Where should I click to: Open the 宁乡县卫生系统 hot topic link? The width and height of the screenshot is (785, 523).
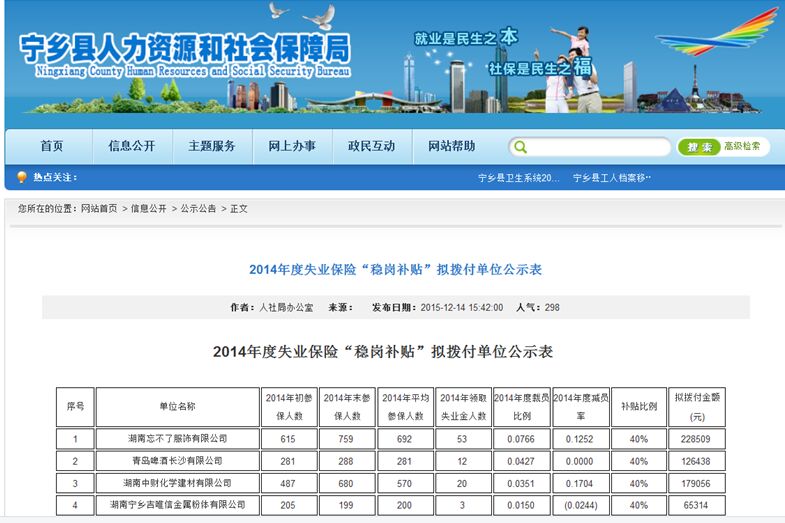point(518,178)
